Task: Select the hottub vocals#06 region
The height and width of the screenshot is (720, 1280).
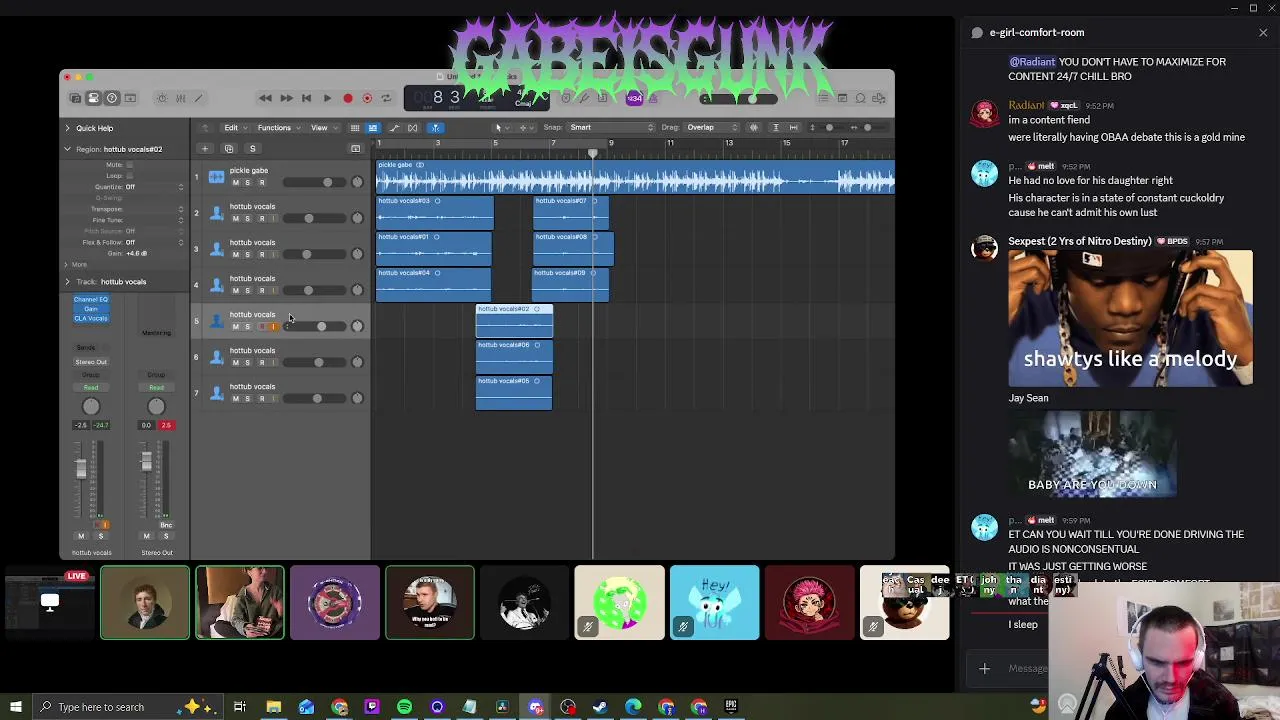Action: tap(514, 356)
